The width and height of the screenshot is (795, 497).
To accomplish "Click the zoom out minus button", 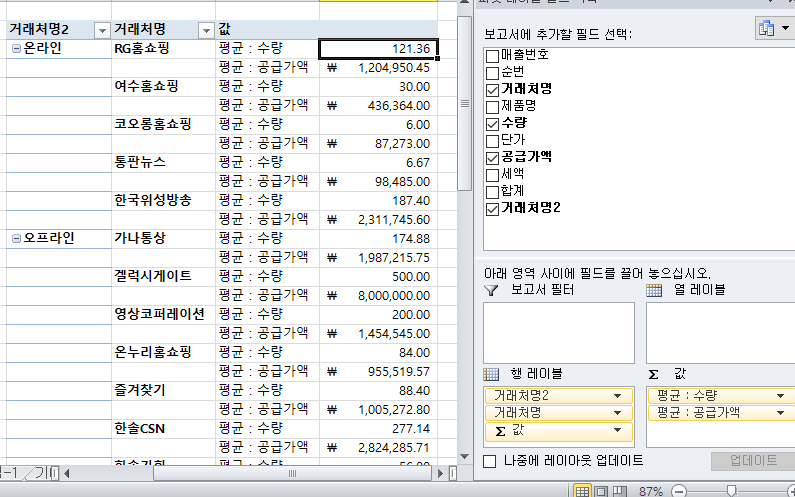I will [679, 490].
